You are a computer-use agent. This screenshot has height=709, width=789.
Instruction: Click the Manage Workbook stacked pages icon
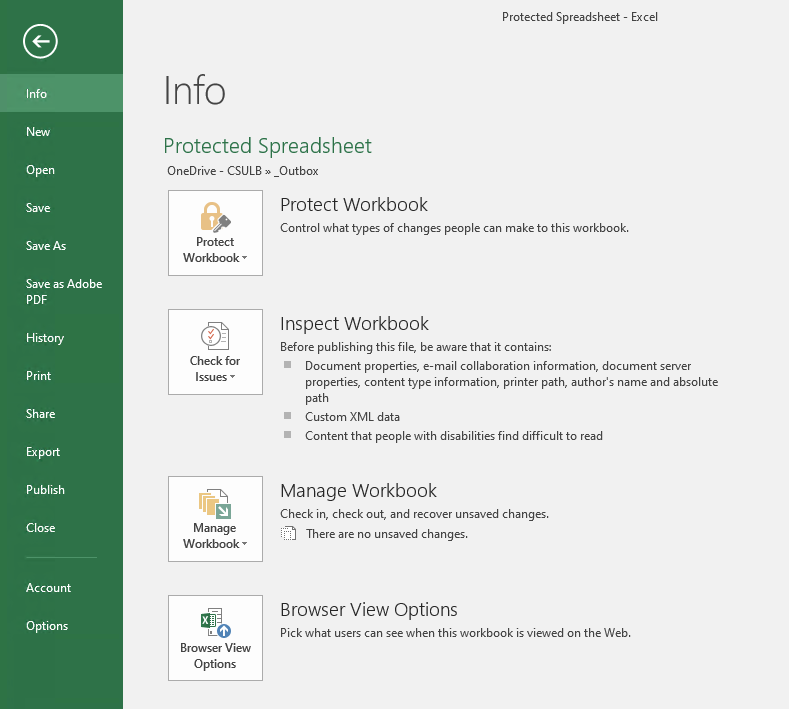[215, 503]
